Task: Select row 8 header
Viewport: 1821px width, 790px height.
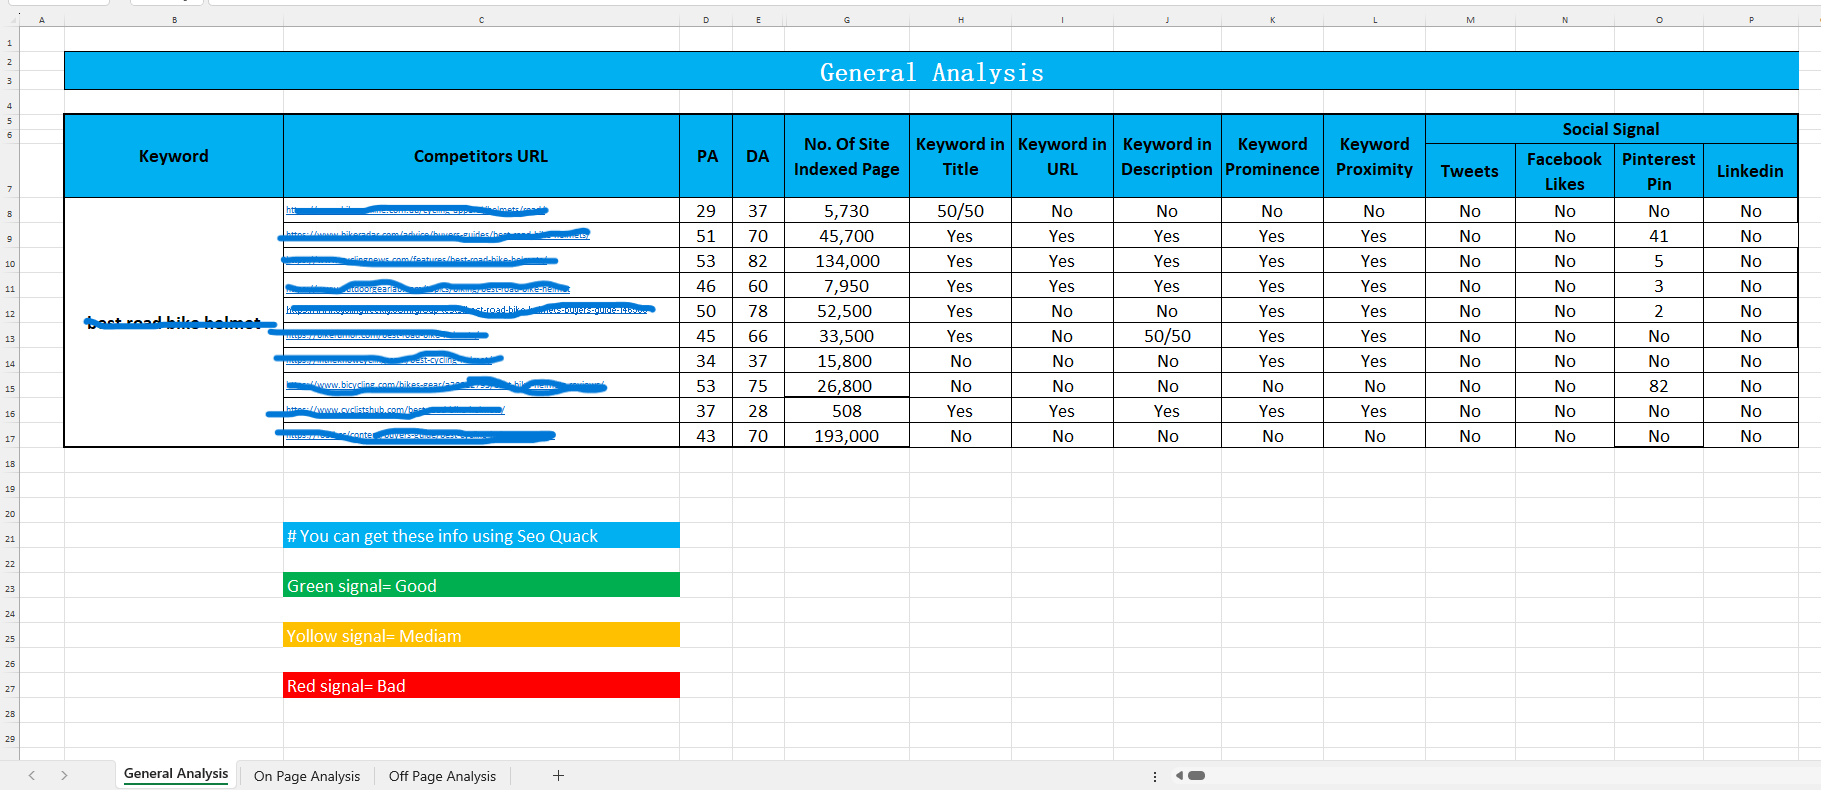Action: click(10, 214)
